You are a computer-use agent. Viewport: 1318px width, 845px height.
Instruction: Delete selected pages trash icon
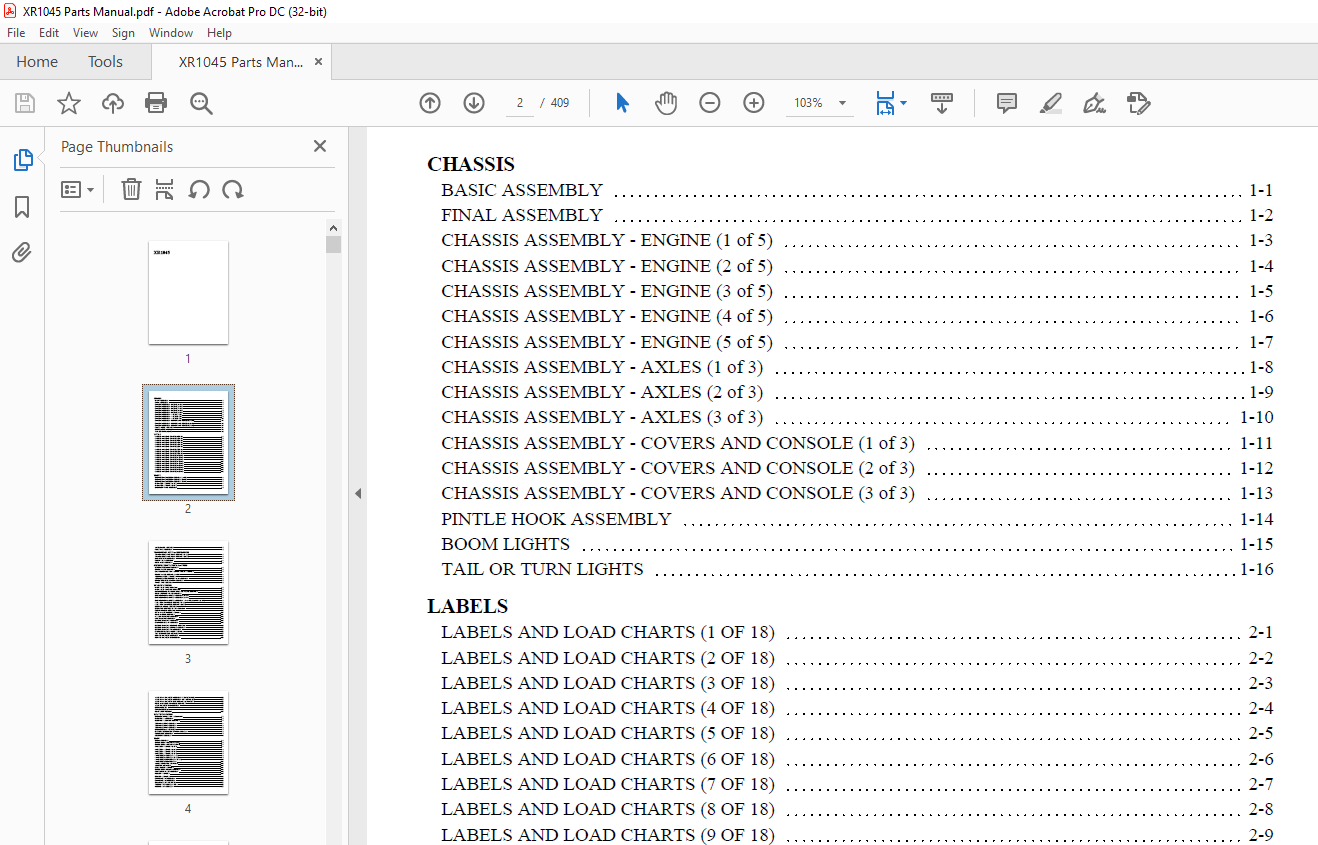point(131,189)
